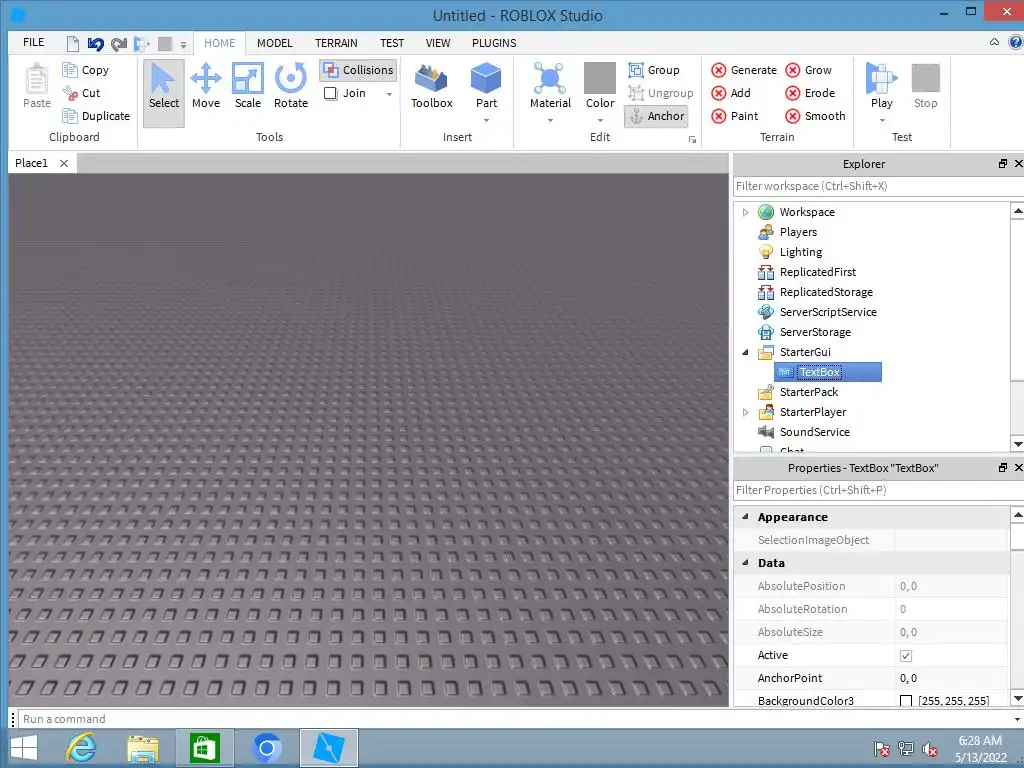Cut the selected object
The height and width of the screenshot is (768, 1024).
click(x=82, y=93)
